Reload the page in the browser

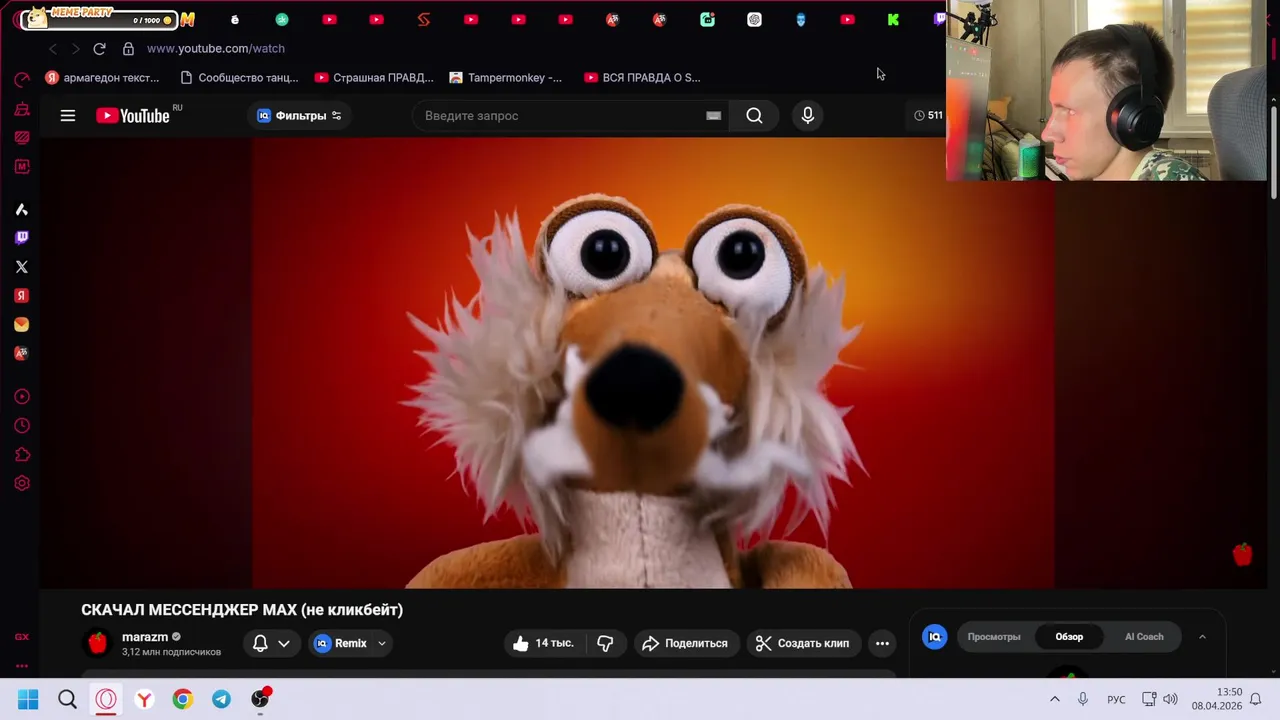pyautogui.click(x=99, y=48)
